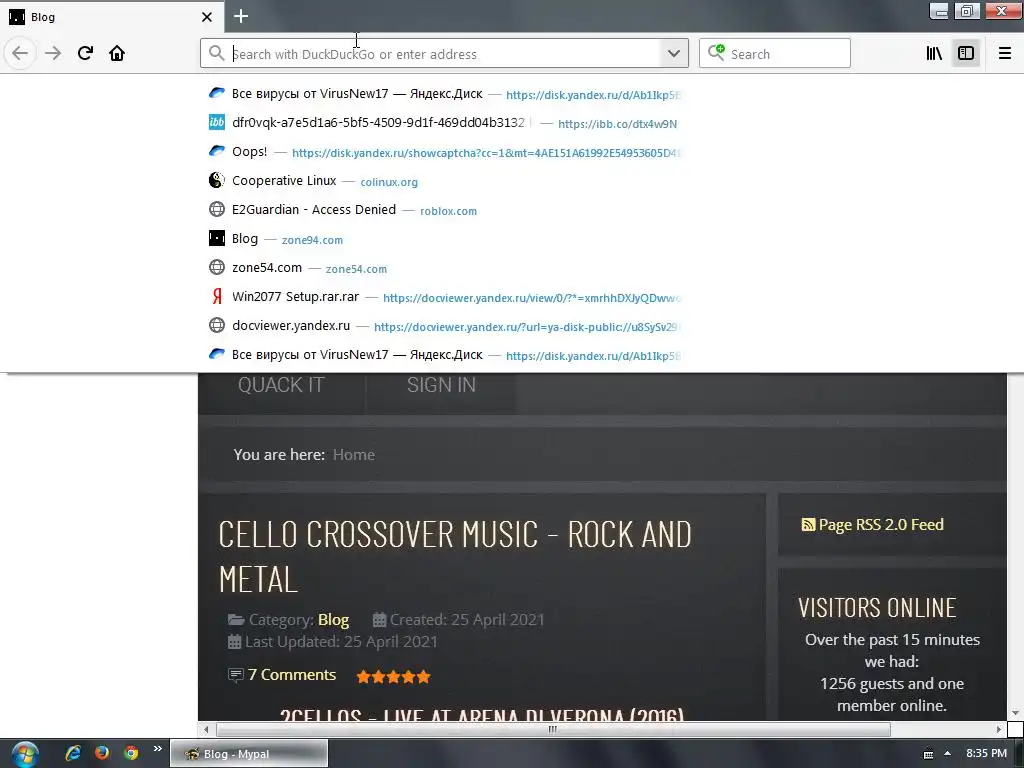Reload the current page
Viewport: 1024px width, 768px height.
85,53
